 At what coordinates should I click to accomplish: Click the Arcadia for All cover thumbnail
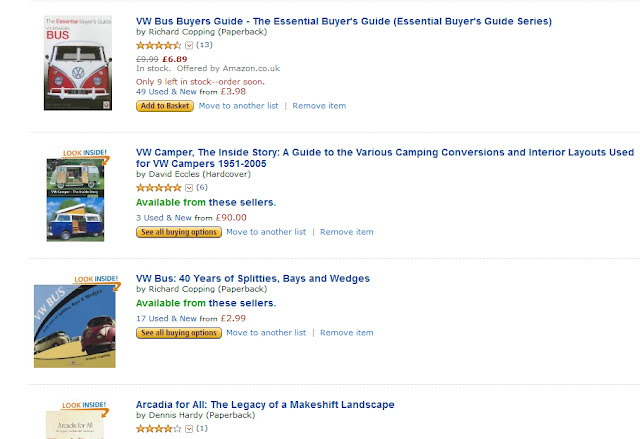click(x=75, y=425)
